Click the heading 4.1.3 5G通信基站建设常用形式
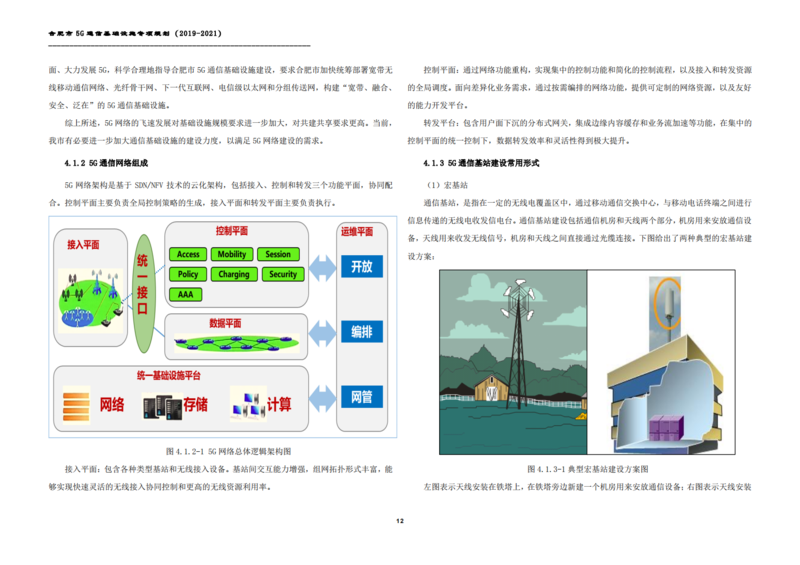Screen dimensions: 800x565 point(481,163)
